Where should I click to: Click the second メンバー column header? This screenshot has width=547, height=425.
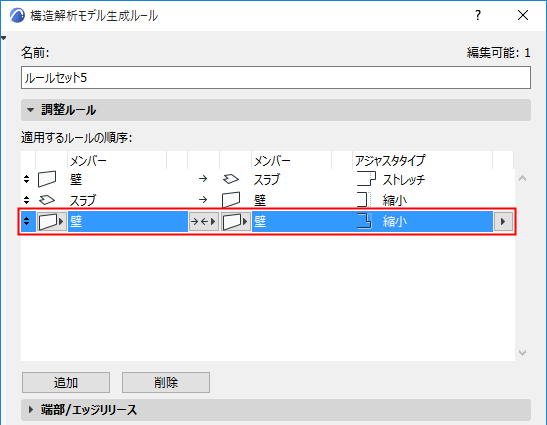pyautogui.click(x=272, y=161)
